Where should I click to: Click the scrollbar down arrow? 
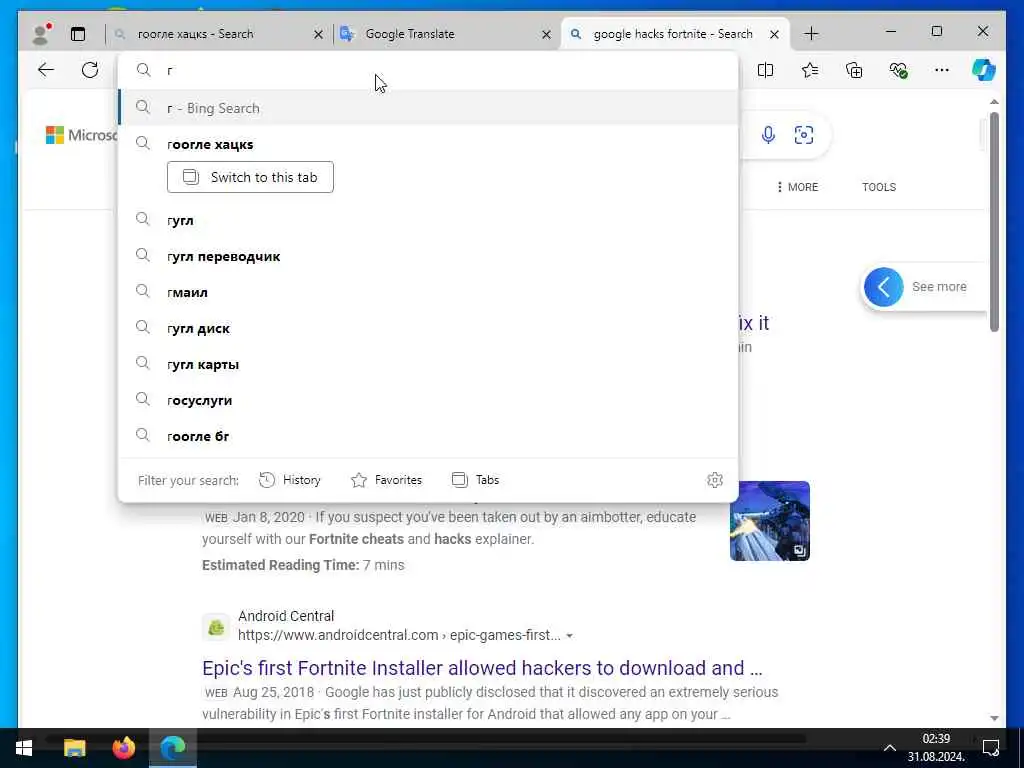tap(994, 718)
